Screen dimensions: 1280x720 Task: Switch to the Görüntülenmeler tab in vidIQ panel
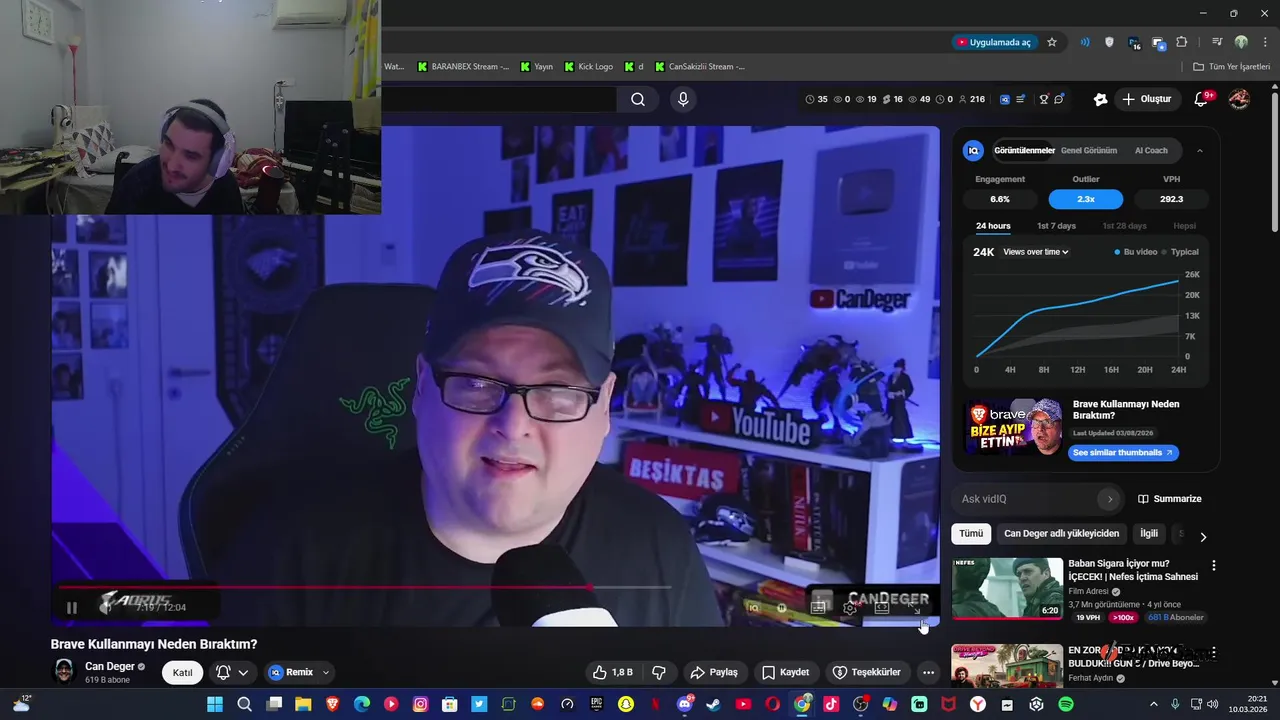(1024, 151)
